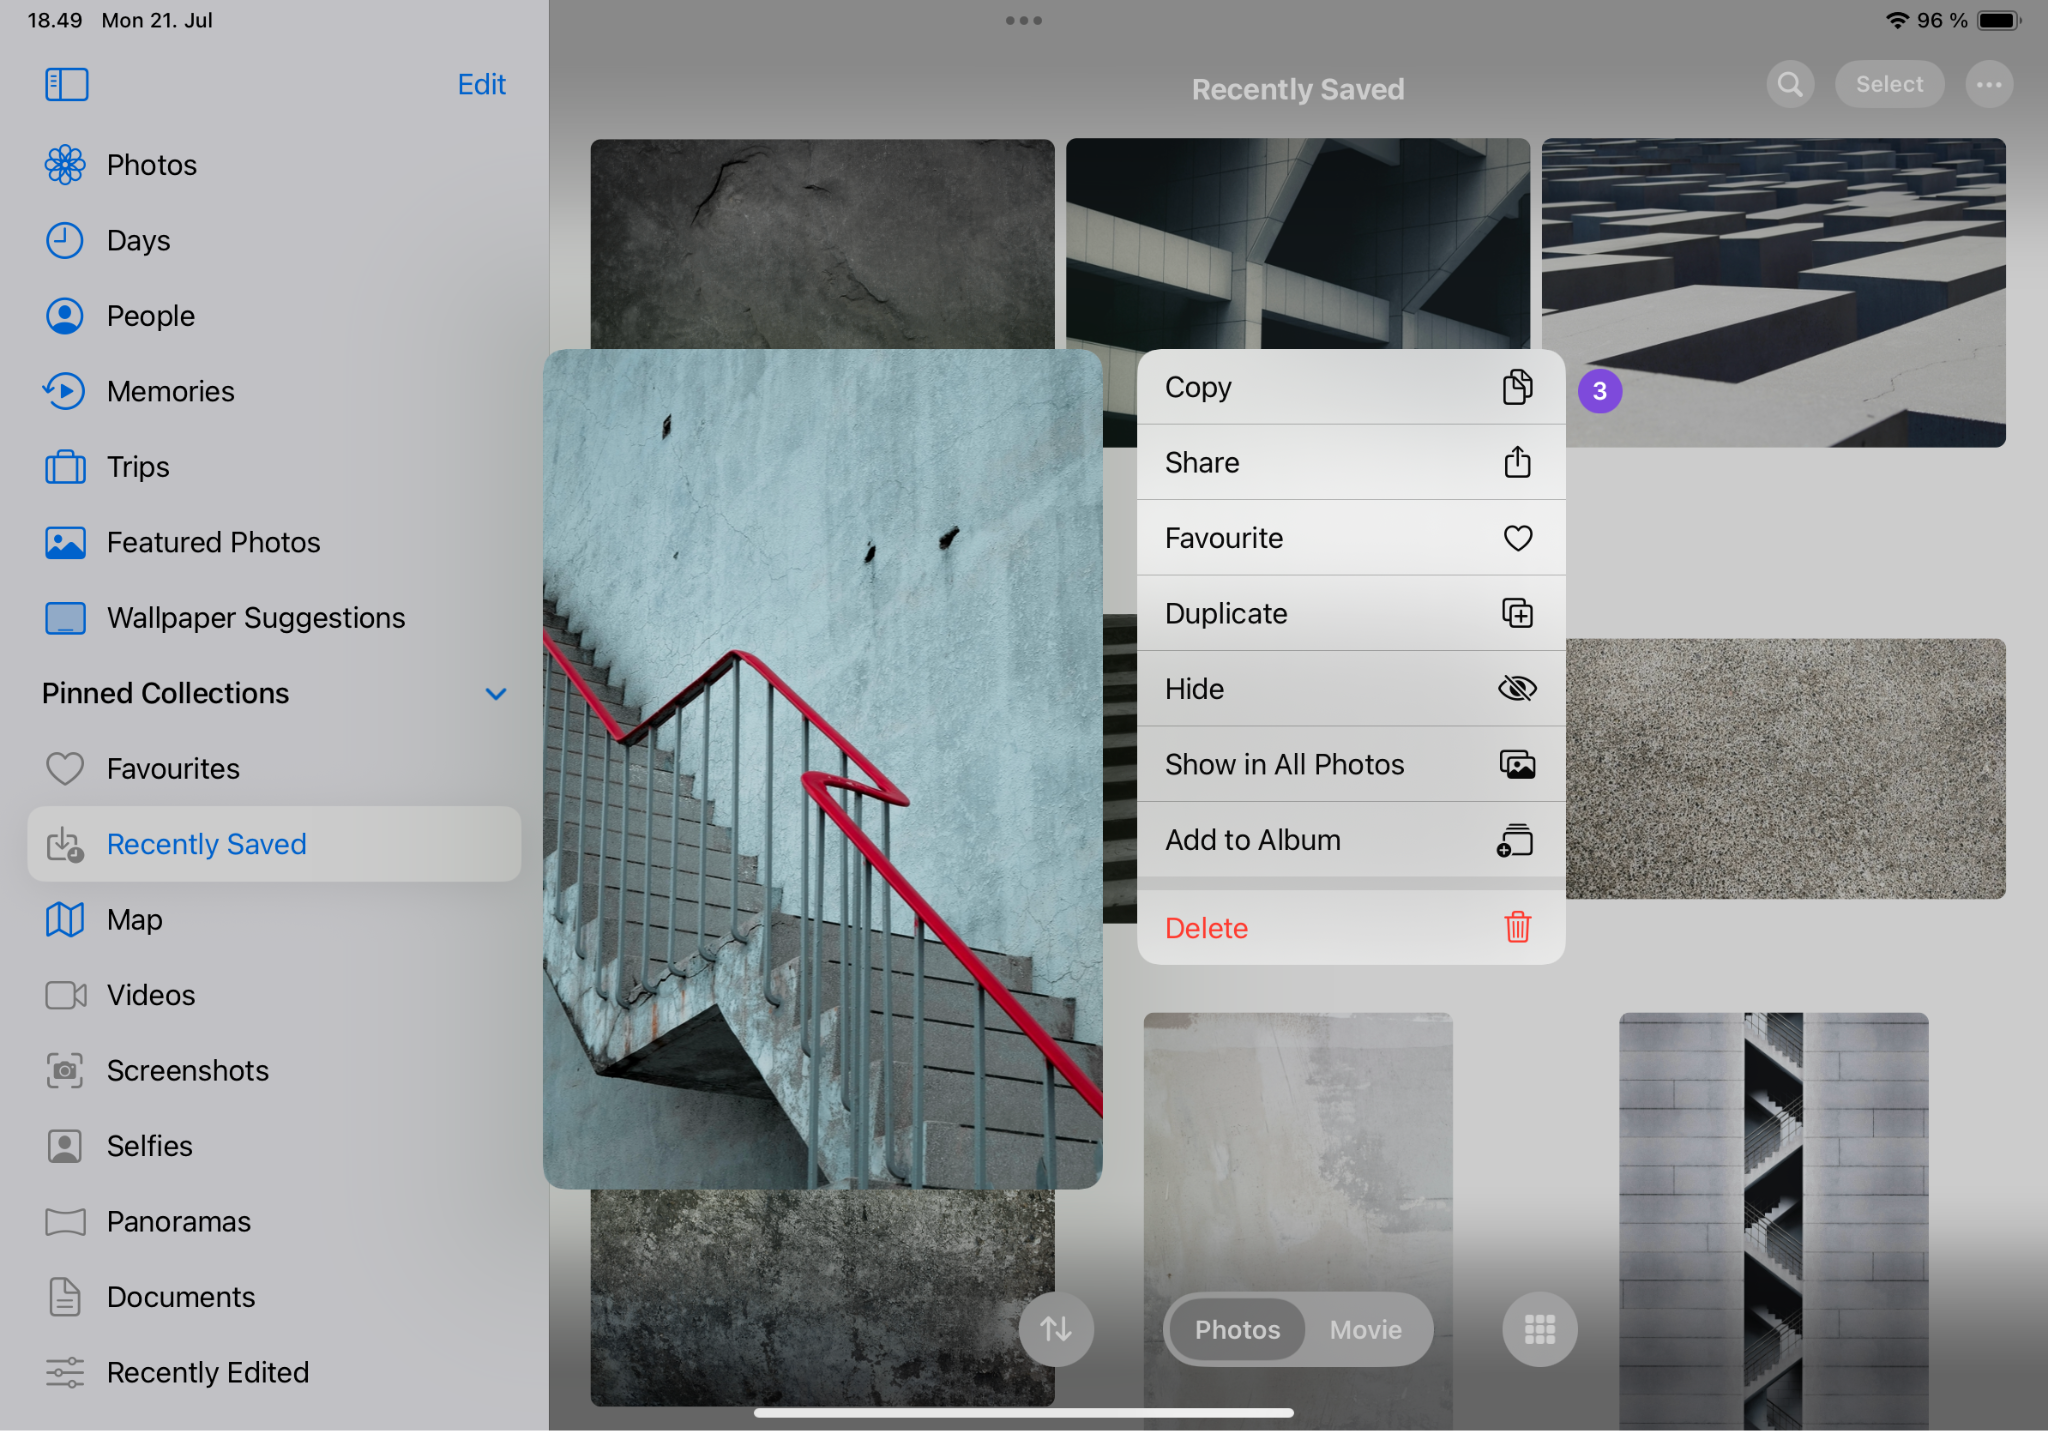2048x1431 pixels.
Task: Open the Videos camera icon
Action: tap(65, 995)
